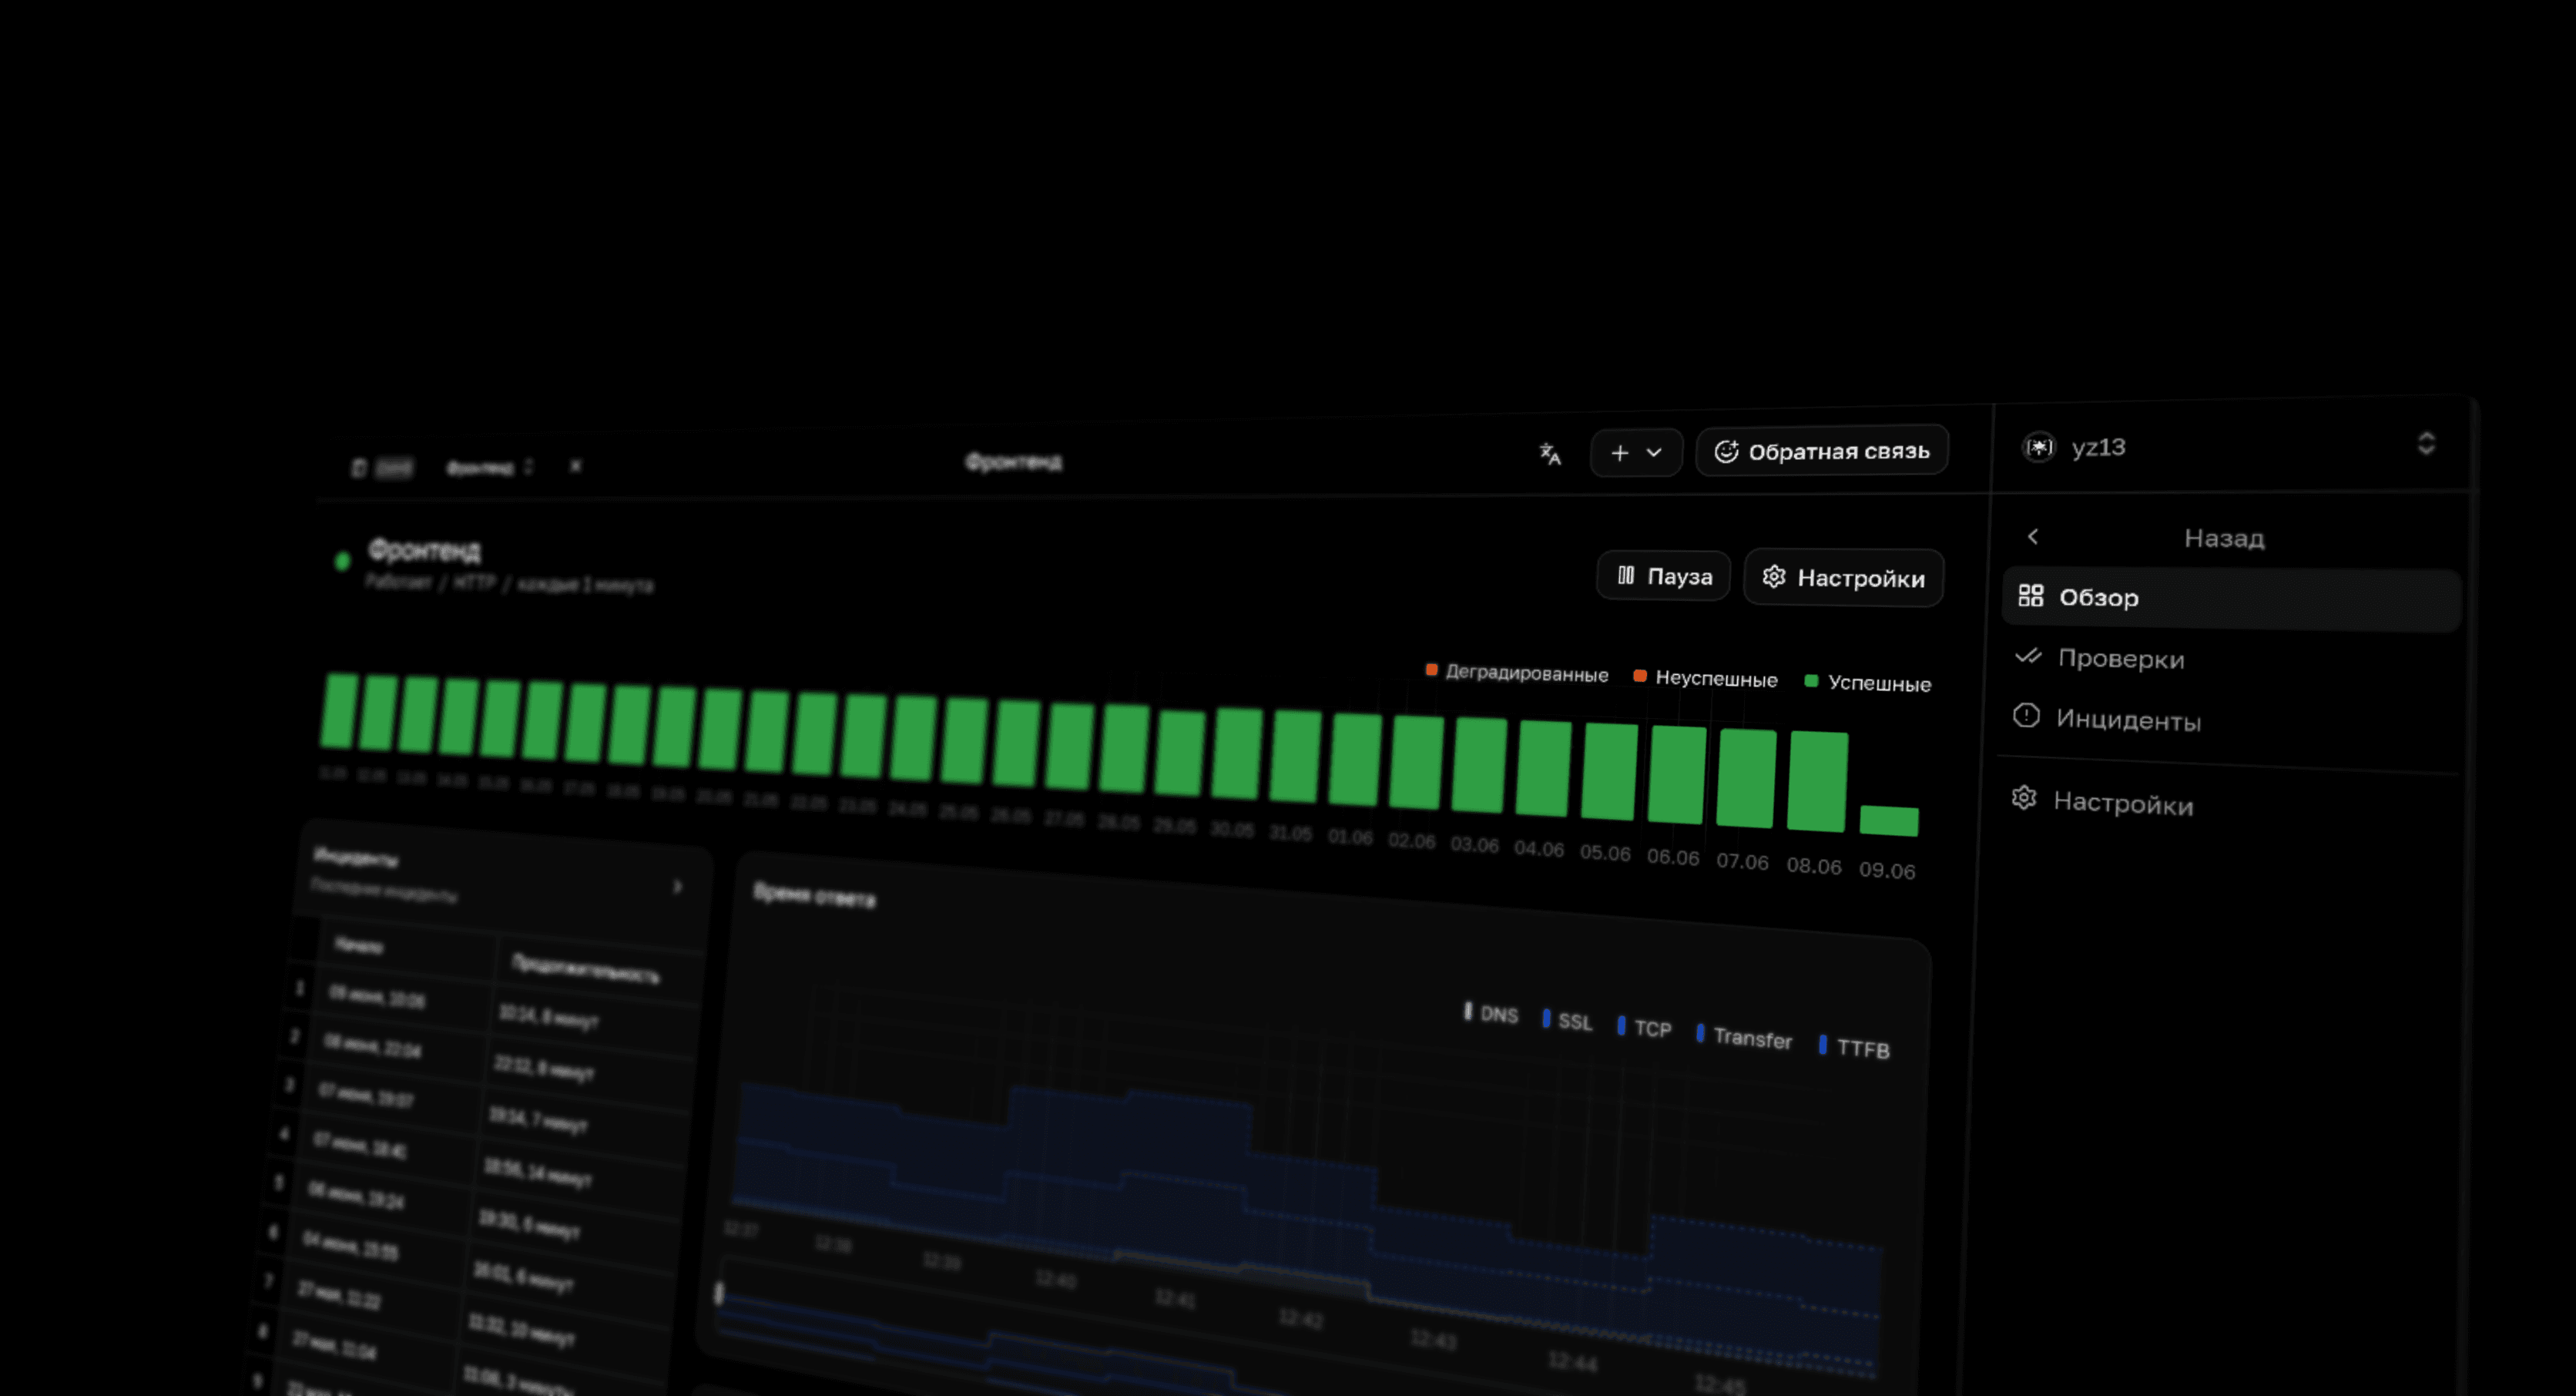Toggle the Деградированные legend entry
This screenshot has height=1396, width=2576.
tap(1517, 673)
